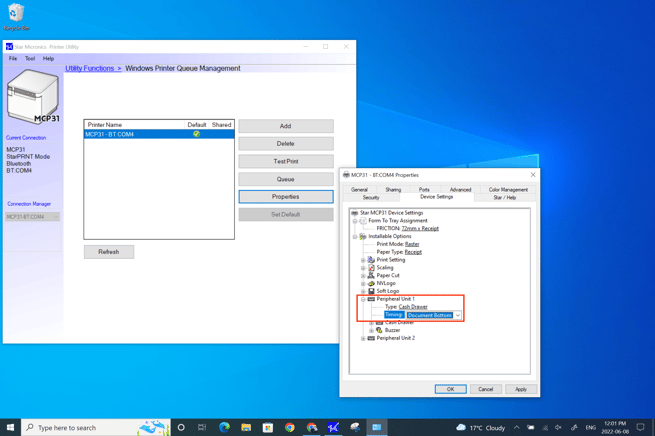Click the Print Setting tree icon

coord(371,260)
